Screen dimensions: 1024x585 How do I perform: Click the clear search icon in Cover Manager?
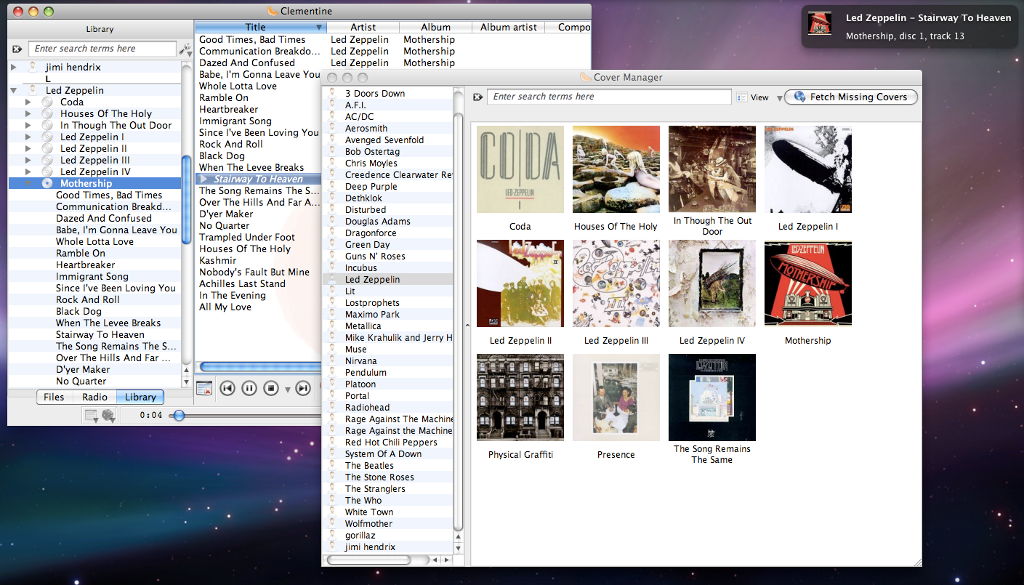[477, 97]
